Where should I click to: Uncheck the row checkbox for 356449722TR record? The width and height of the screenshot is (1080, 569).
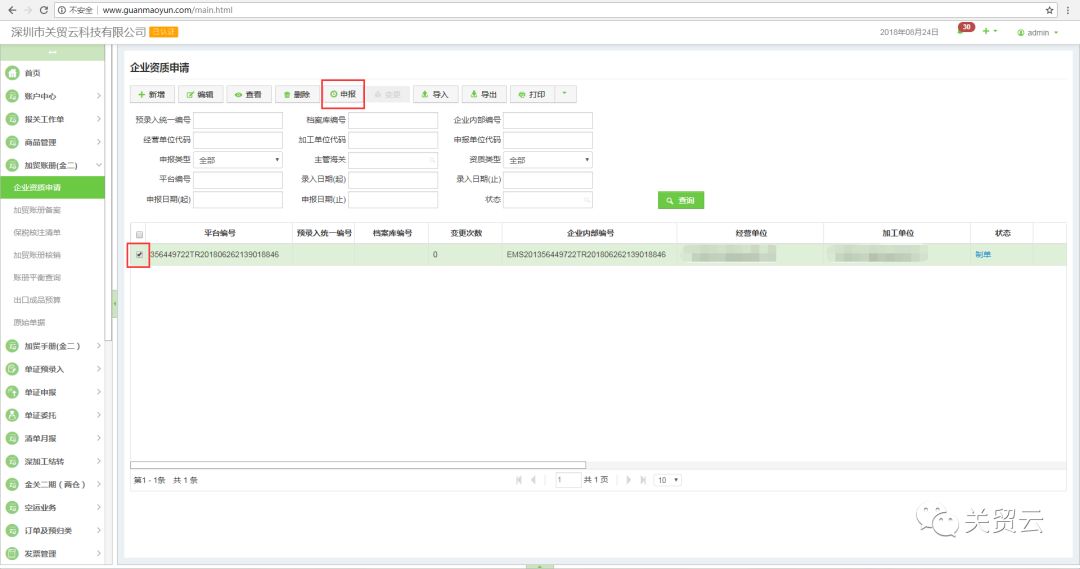point(140,254)
